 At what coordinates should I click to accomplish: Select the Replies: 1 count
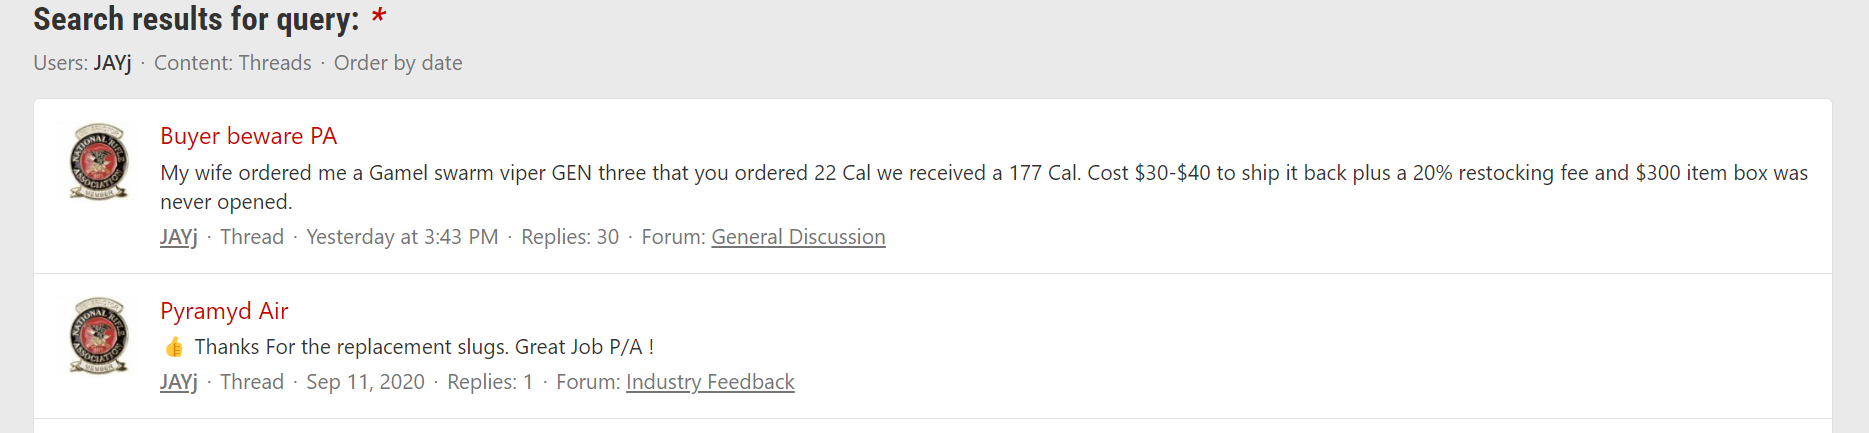point(490,382)
